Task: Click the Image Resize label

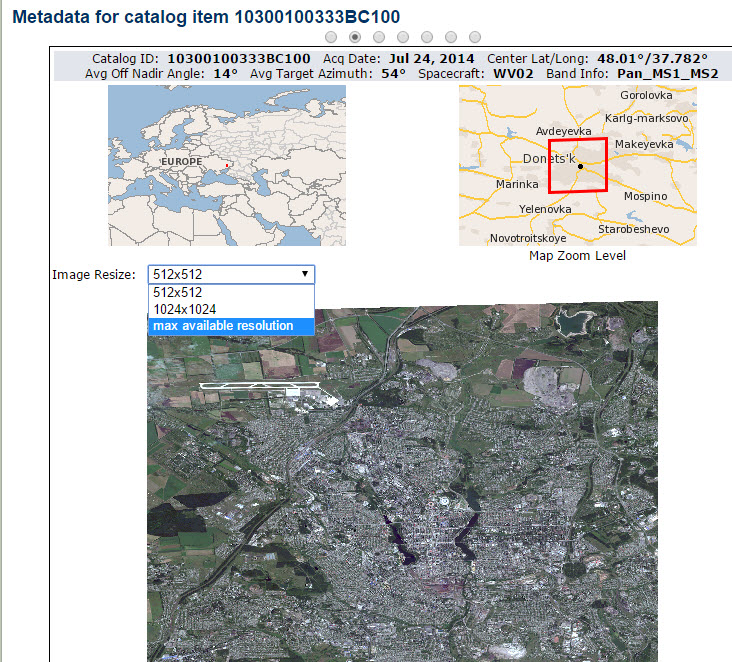Action: pyautogui.click(x=94, y=275)
